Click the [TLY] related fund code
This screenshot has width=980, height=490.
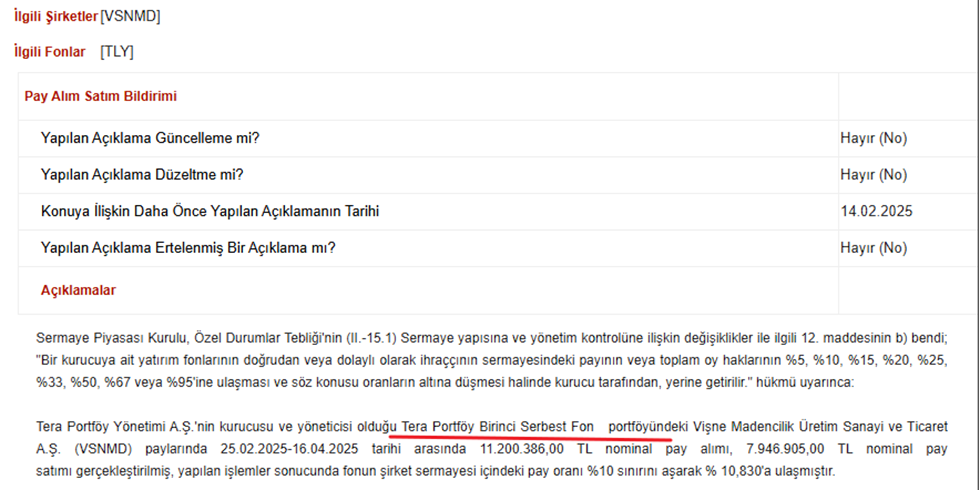point(117,52)
